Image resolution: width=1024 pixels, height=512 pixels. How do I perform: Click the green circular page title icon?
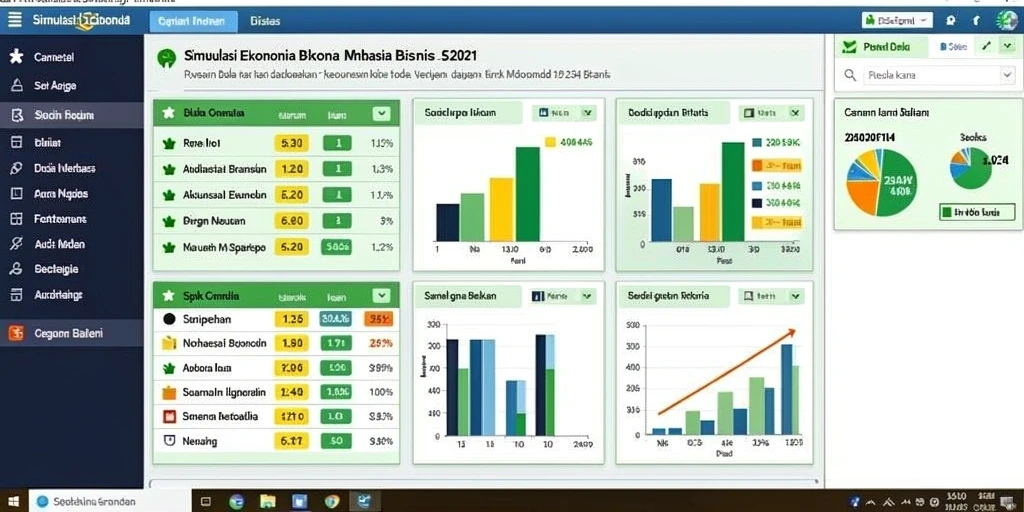coord(167,58)
